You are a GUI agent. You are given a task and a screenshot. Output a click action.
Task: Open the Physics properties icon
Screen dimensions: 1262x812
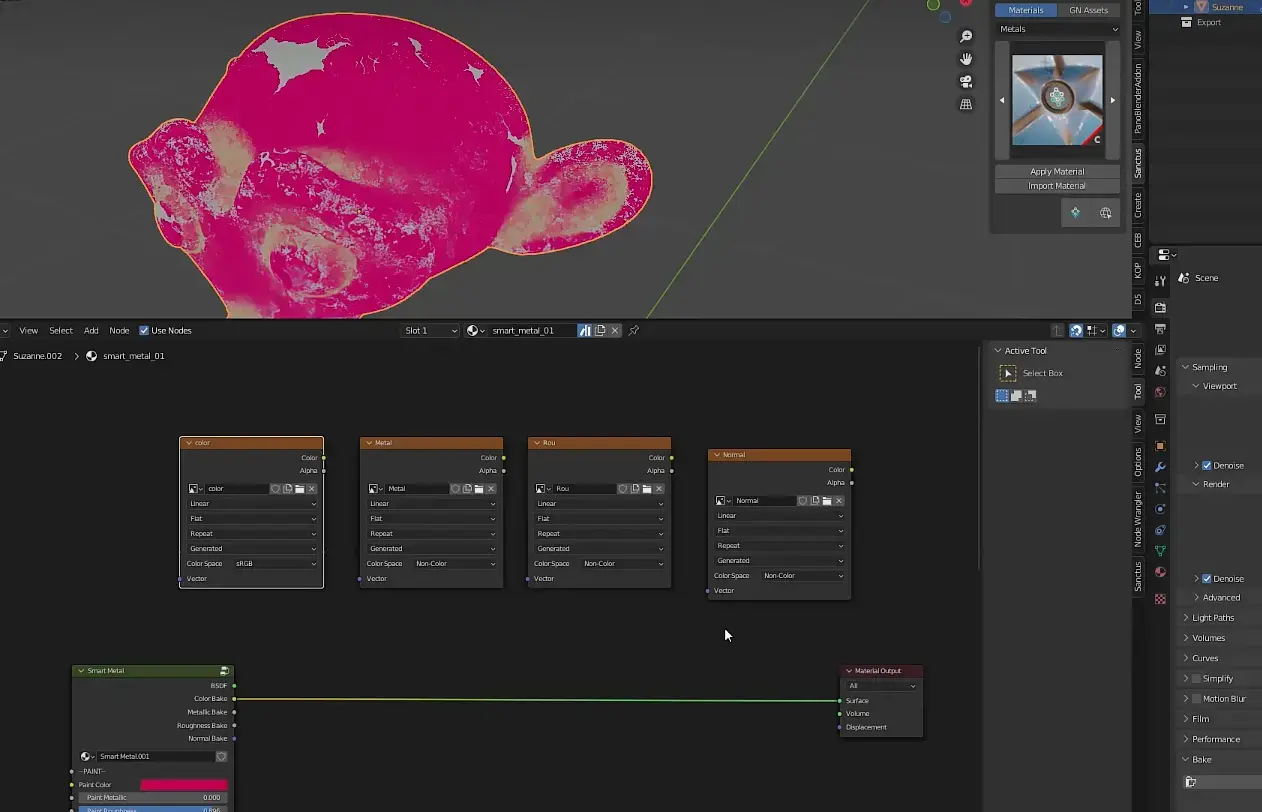(x=1160, y=509)
